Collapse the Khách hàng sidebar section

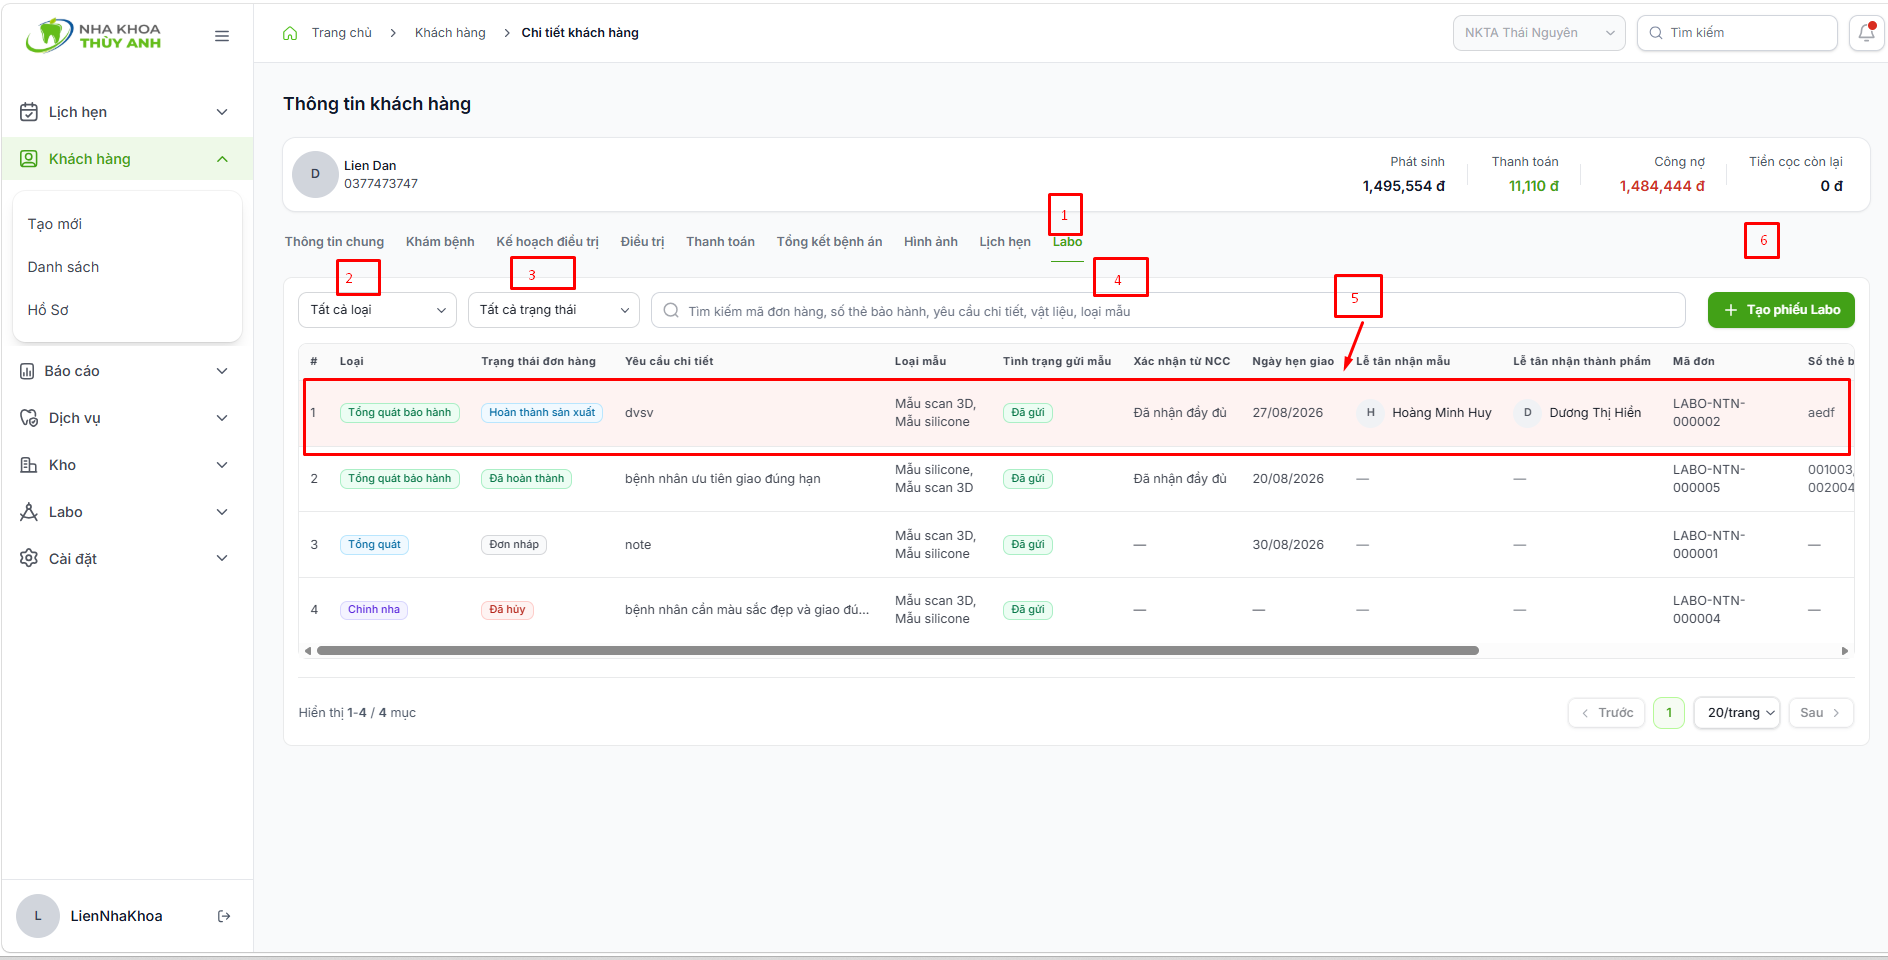tap(222, 159)
